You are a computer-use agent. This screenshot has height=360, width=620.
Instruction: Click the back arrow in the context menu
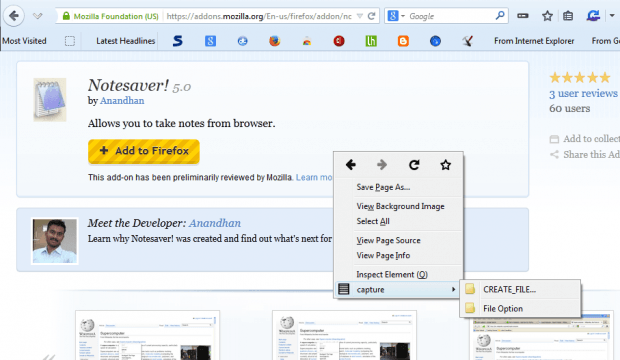(x=351, y=165)
